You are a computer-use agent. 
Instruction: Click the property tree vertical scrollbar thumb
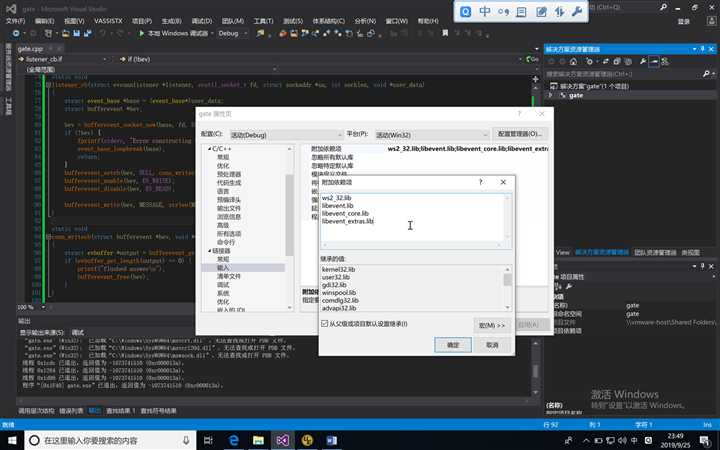(x=289, y=214)
